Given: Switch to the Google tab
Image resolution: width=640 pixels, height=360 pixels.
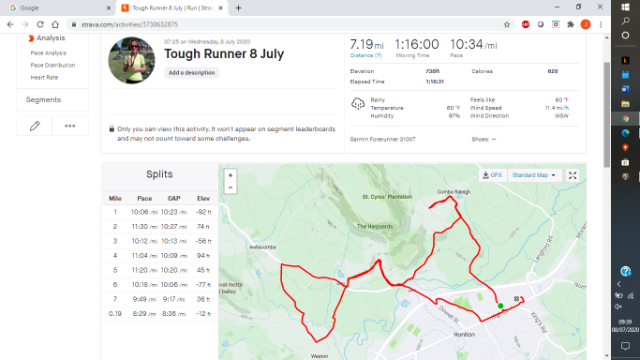Looking at the screenshot, I should point(60,8).
